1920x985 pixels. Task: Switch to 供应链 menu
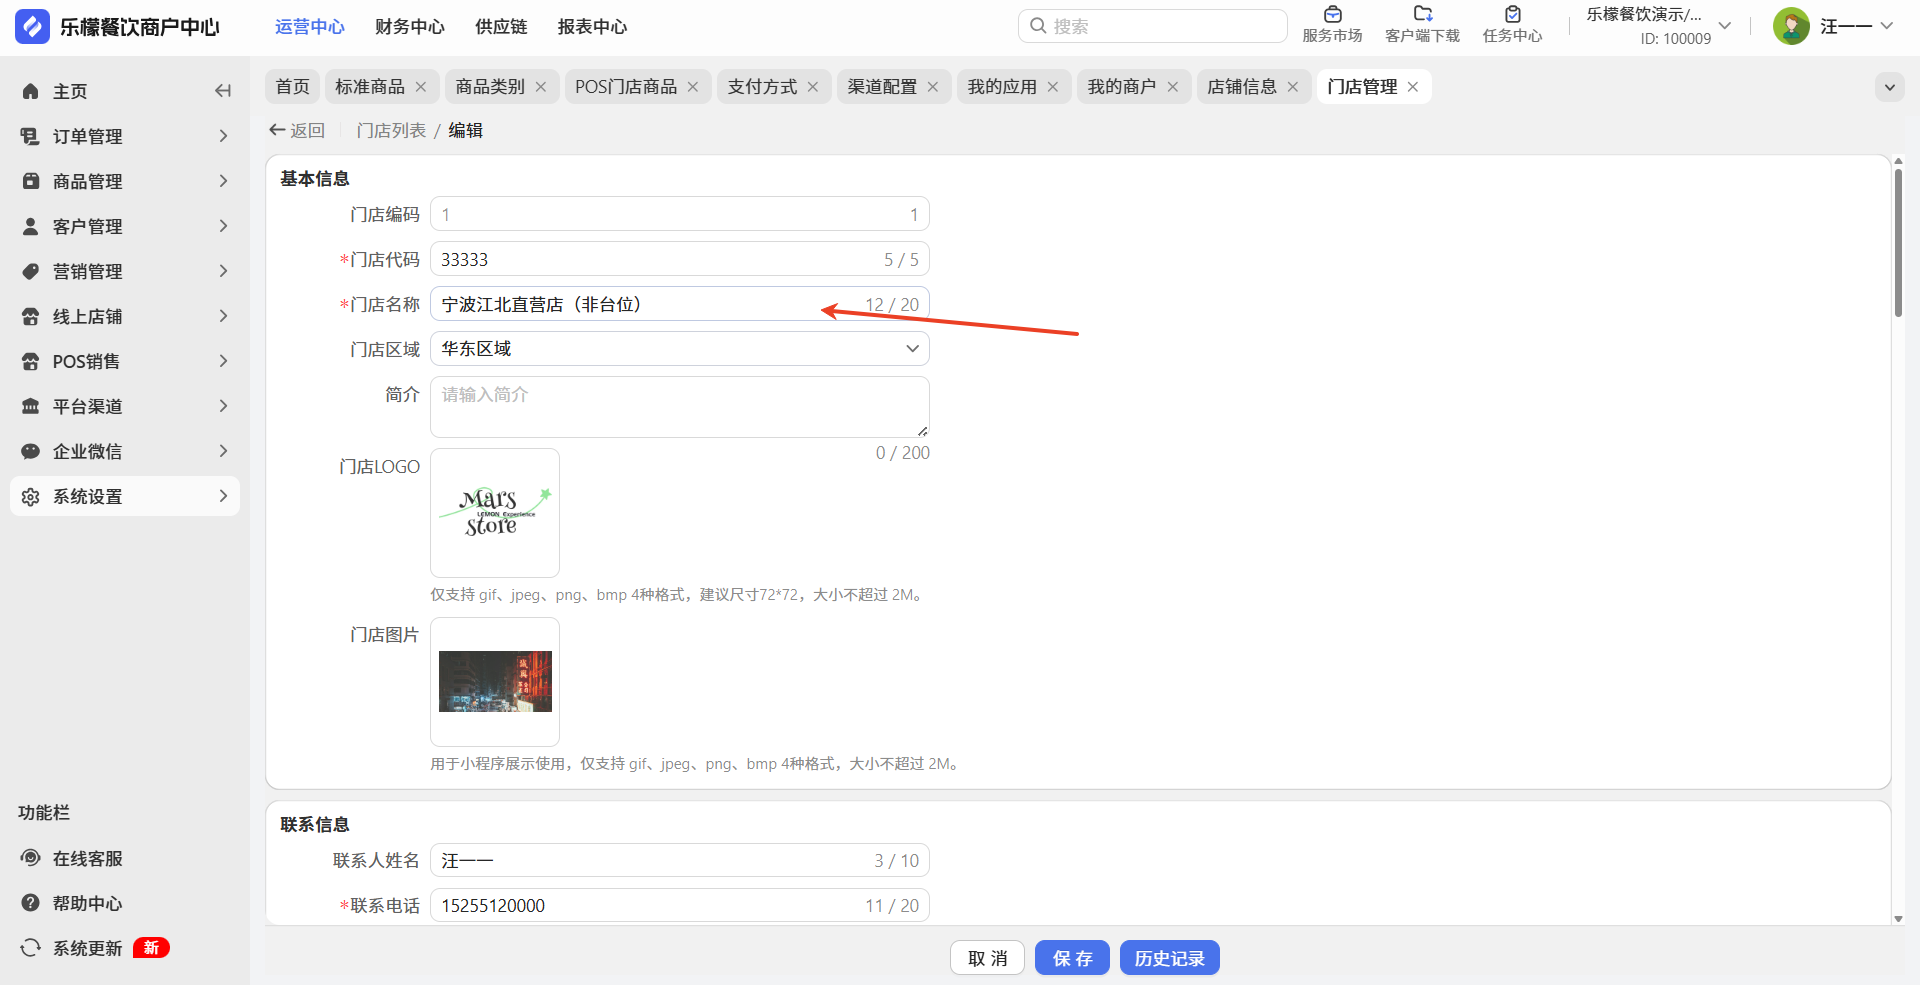(x=501, y=27)
